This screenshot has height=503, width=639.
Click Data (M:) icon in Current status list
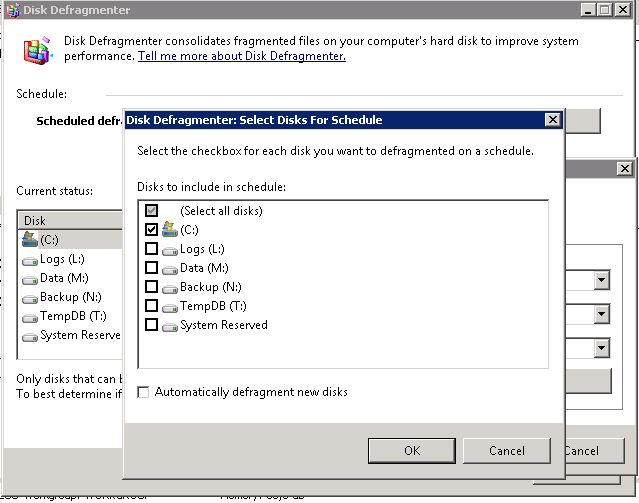pos(30,280)
